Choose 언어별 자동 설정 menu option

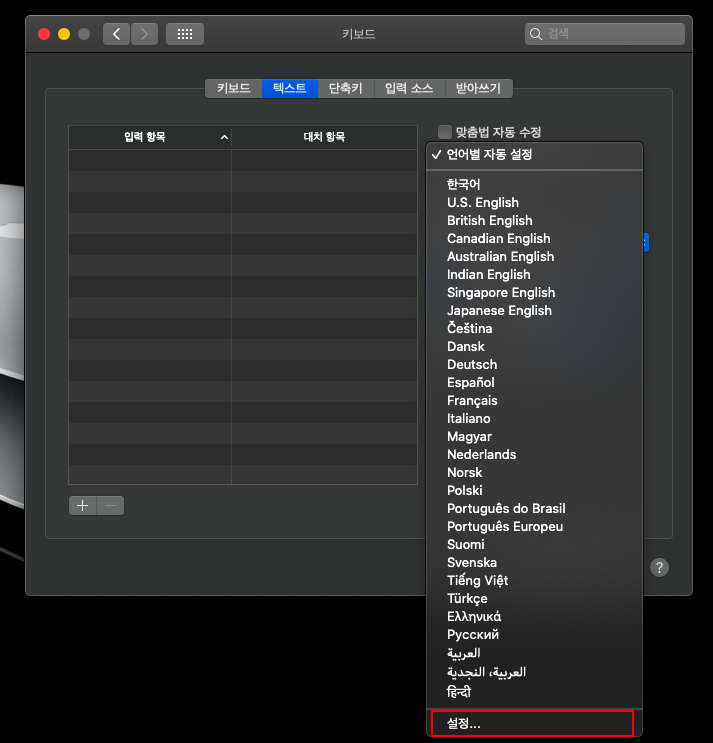(534, 154)
